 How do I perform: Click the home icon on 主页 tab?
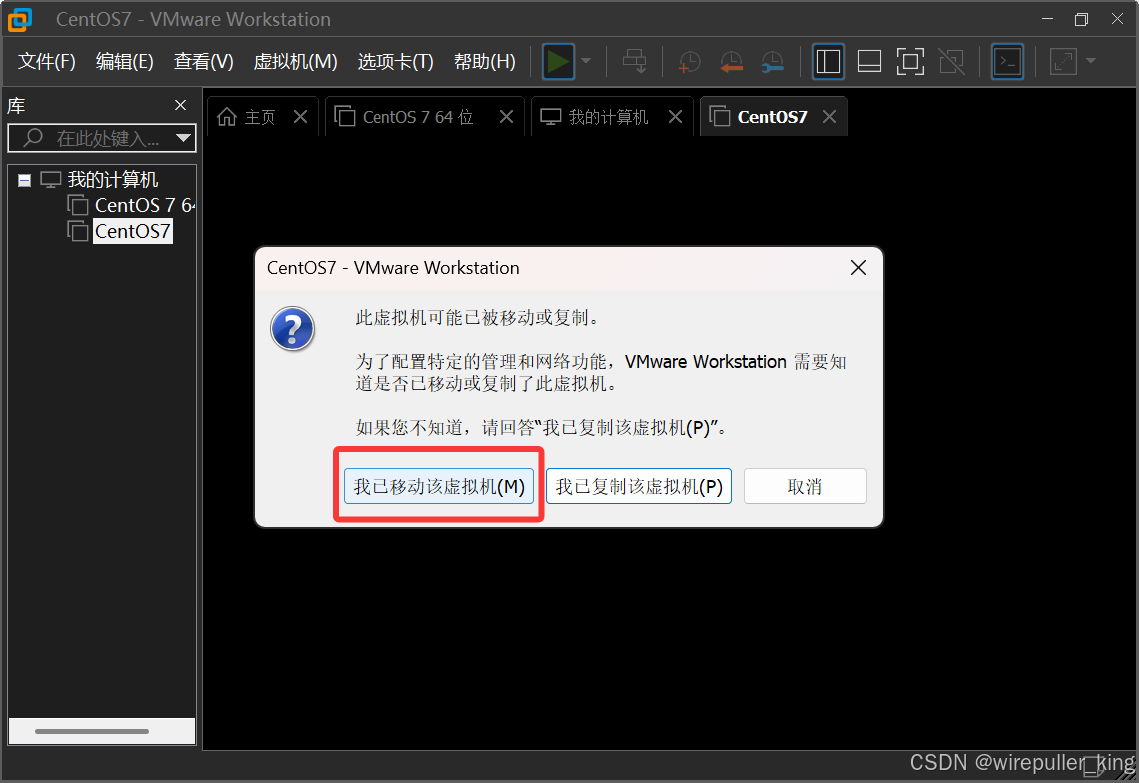[227, 117]
